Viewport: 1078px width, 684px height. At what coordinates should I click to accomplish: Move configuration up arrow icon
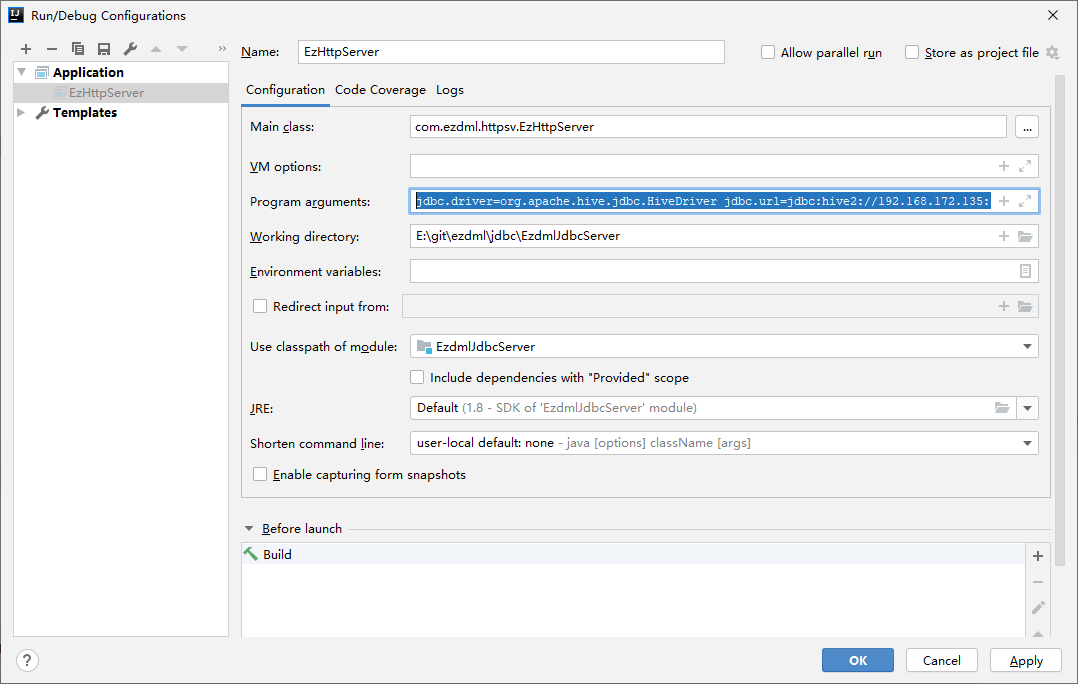156,49
